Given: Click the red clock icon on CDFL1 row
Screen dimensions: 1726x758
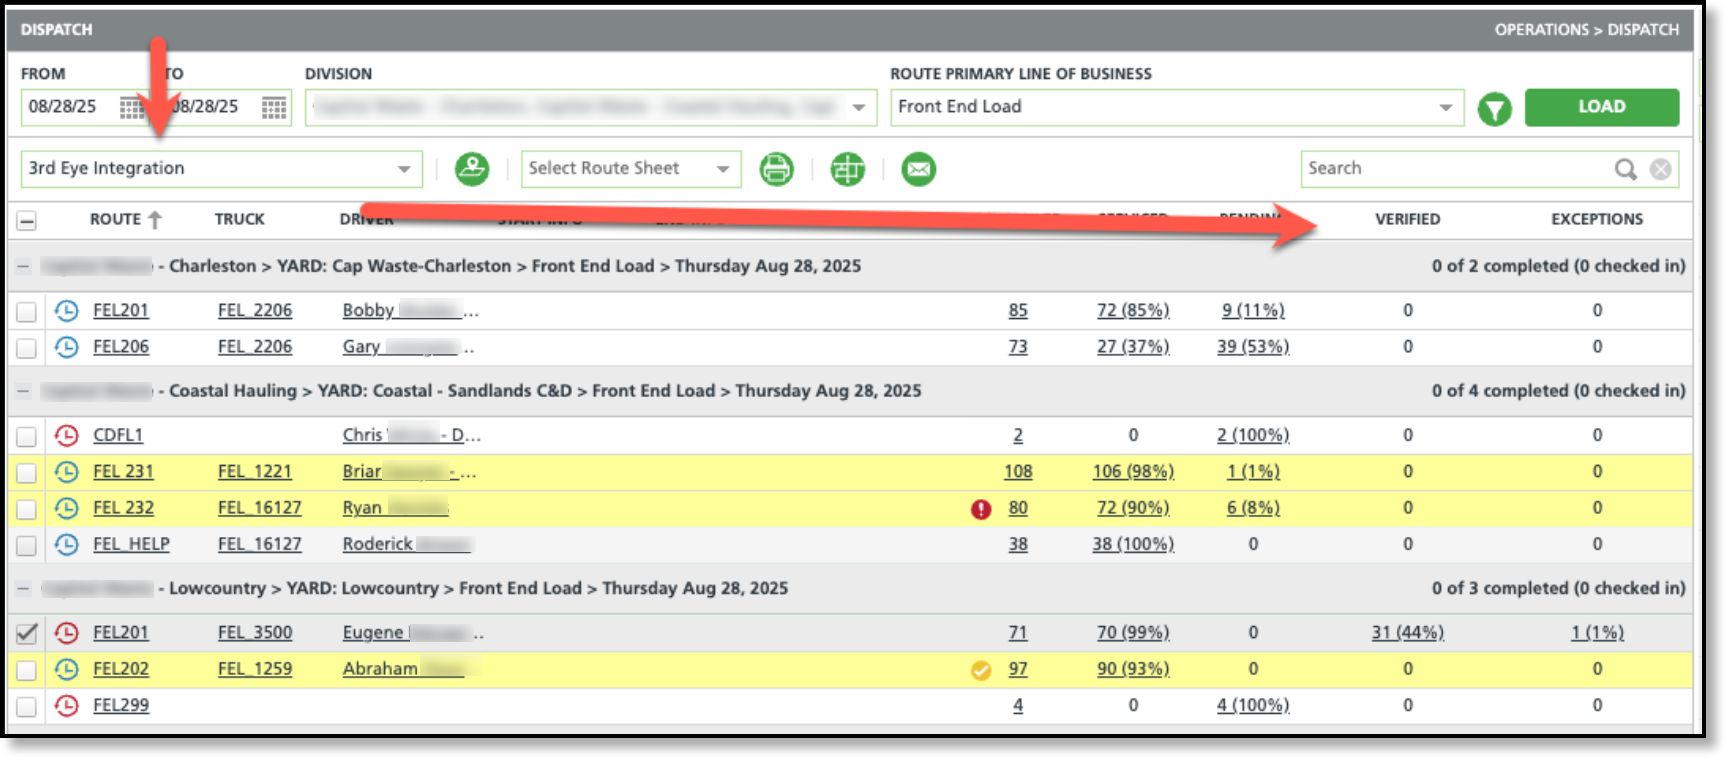Looking at the screenshot, I should tap(66, 436).
